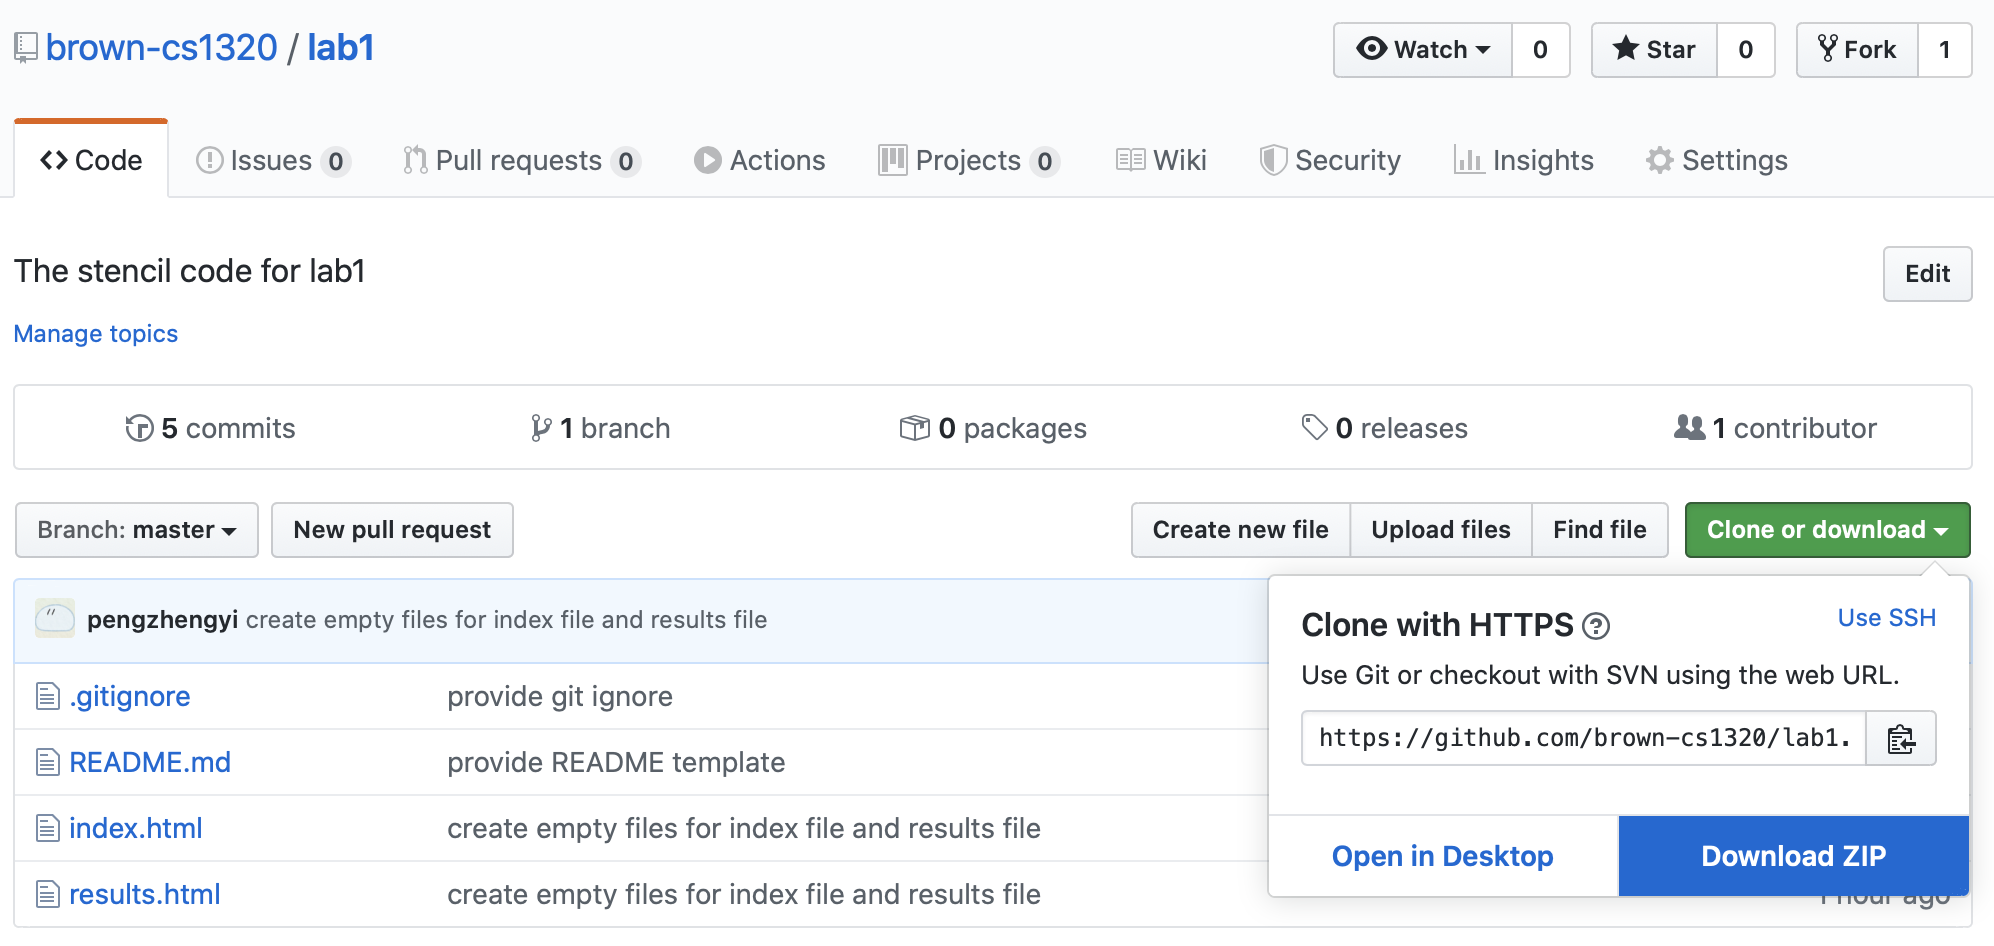The width and height of the screenshot is (1994, 946).
Task: View the 0 releases page
Action: point(1385,429)
